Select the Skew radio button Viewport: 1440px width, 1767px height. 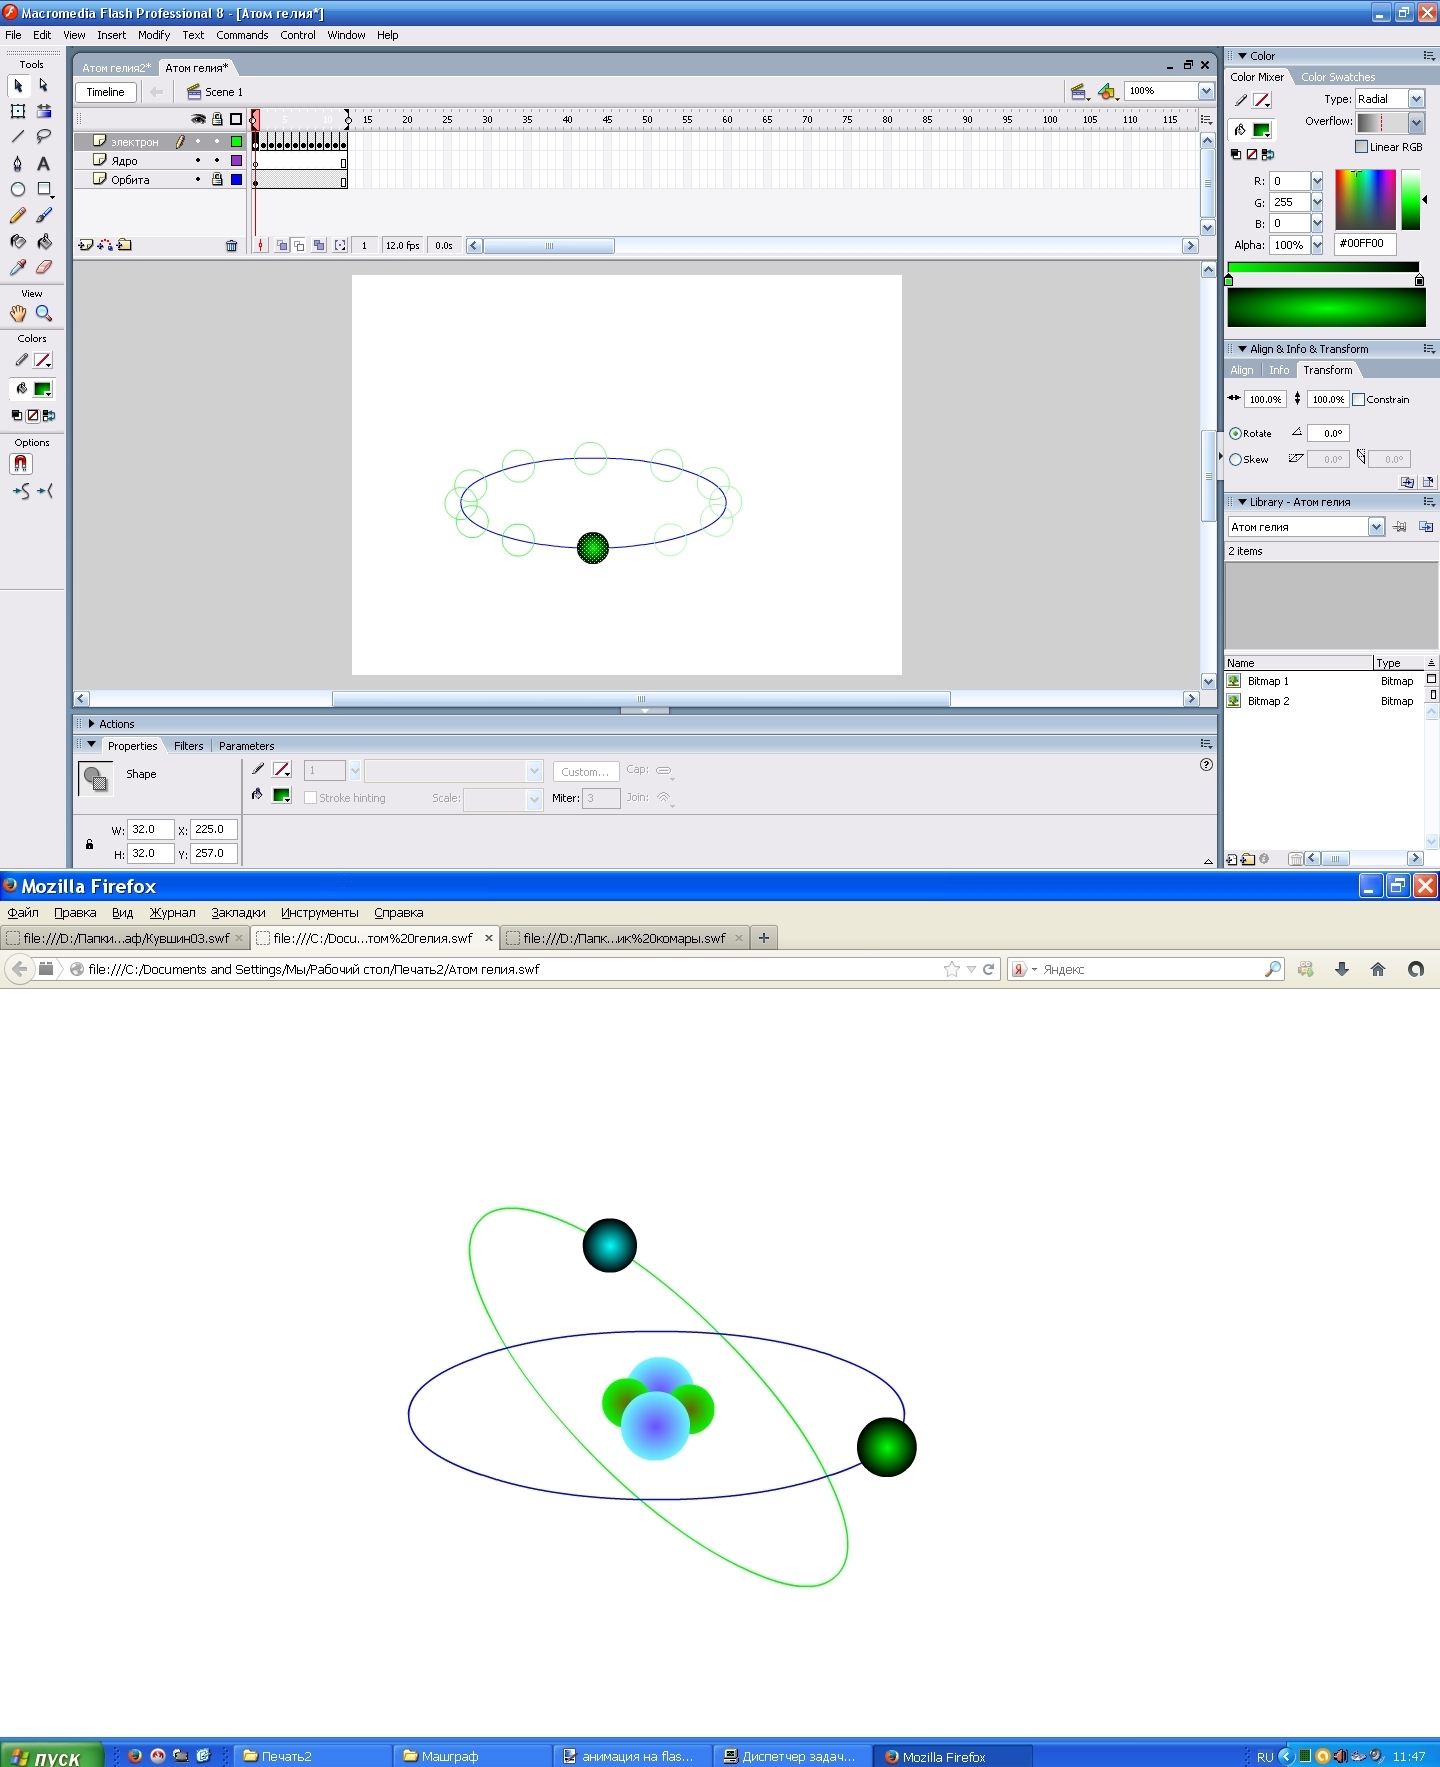(1236, 460)
